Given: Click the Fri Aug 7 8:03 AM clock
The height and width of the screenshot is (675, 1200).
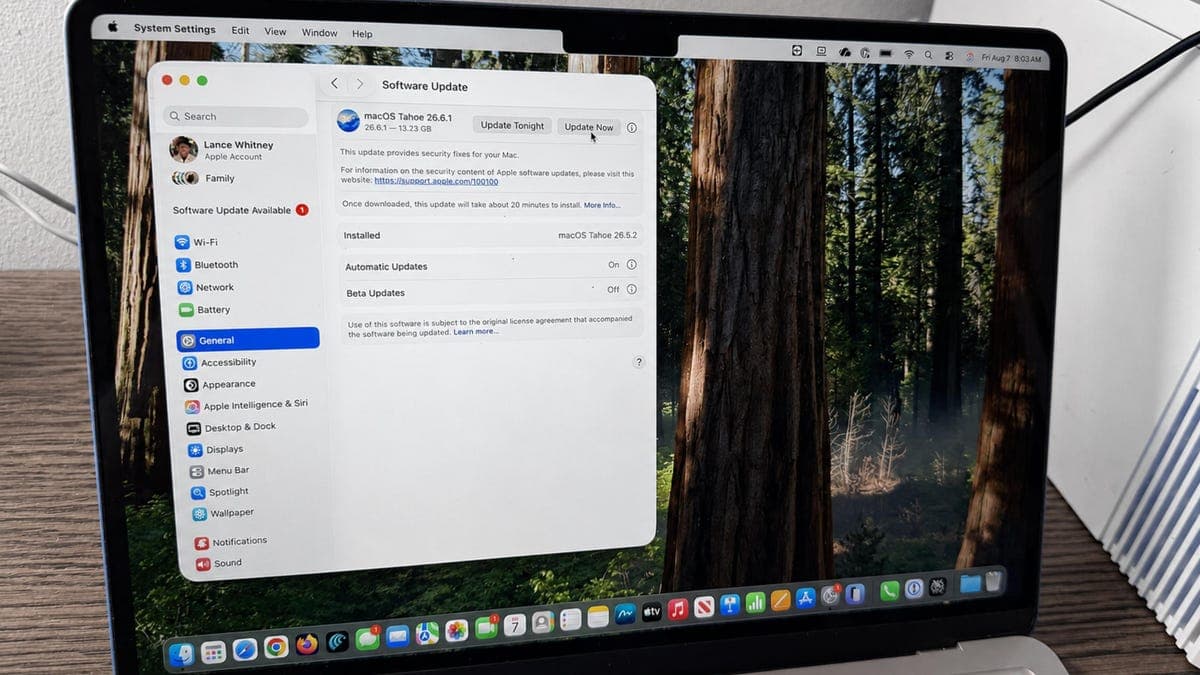Looking at the screenshot, I should [x=1012, y=58].
